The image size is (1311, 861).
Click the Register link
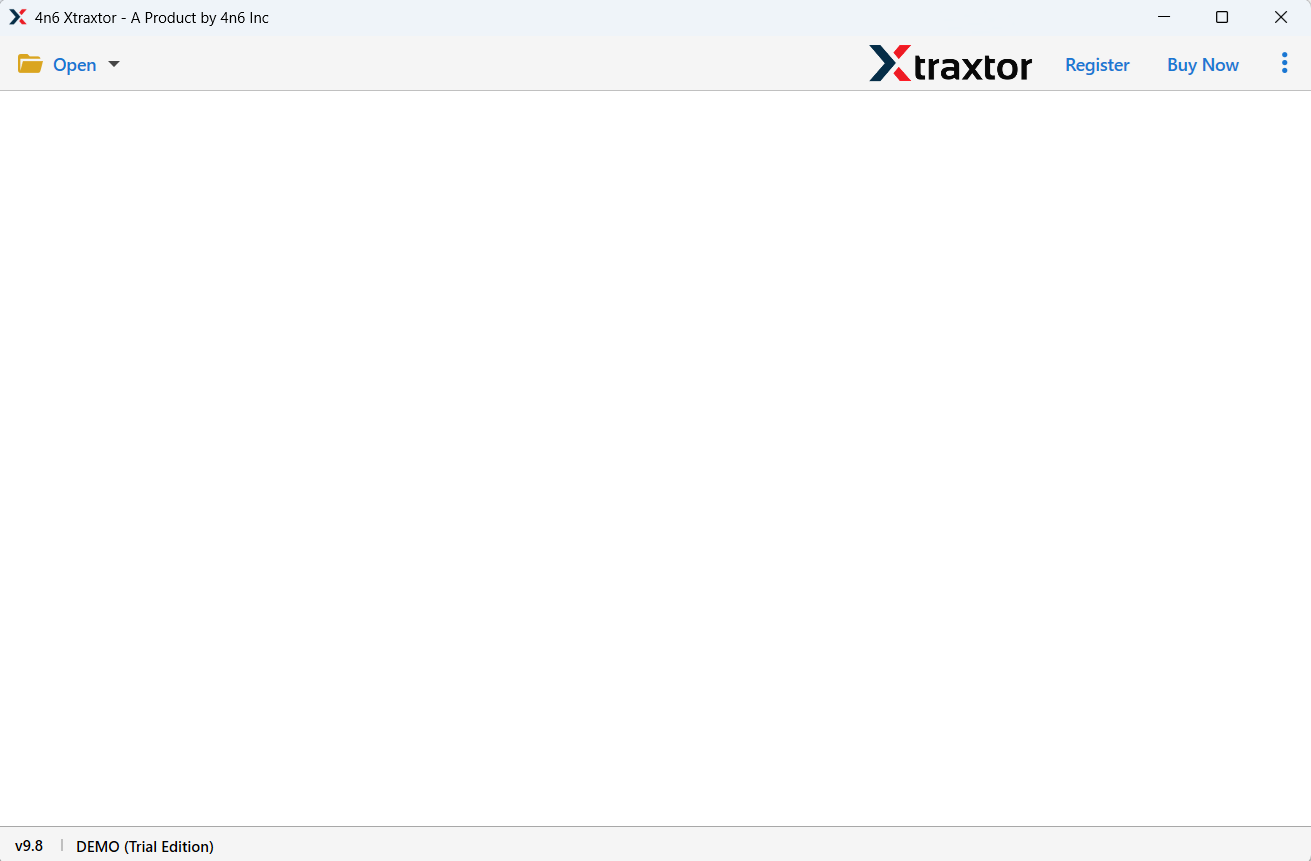(1097, 64)
